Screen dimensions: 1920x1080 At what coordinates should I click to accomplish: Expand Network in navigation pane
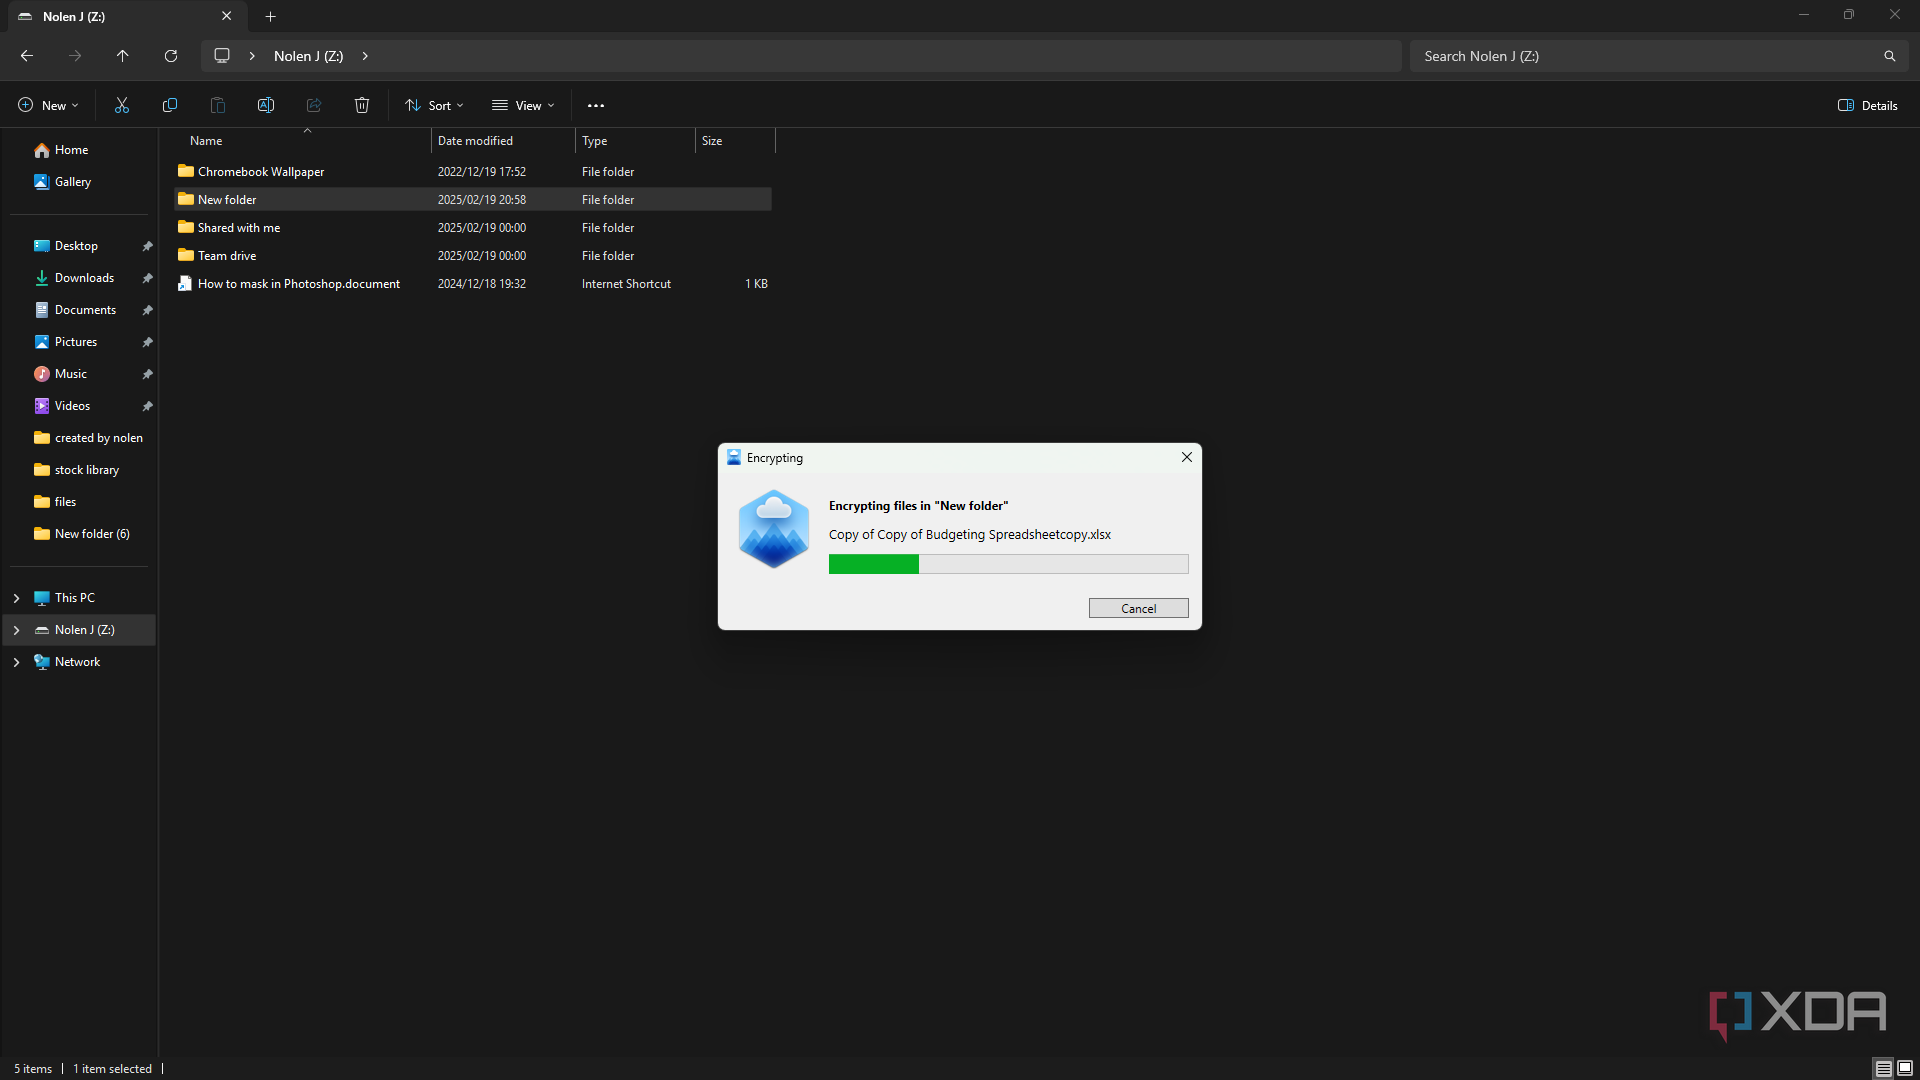(17, 662)
